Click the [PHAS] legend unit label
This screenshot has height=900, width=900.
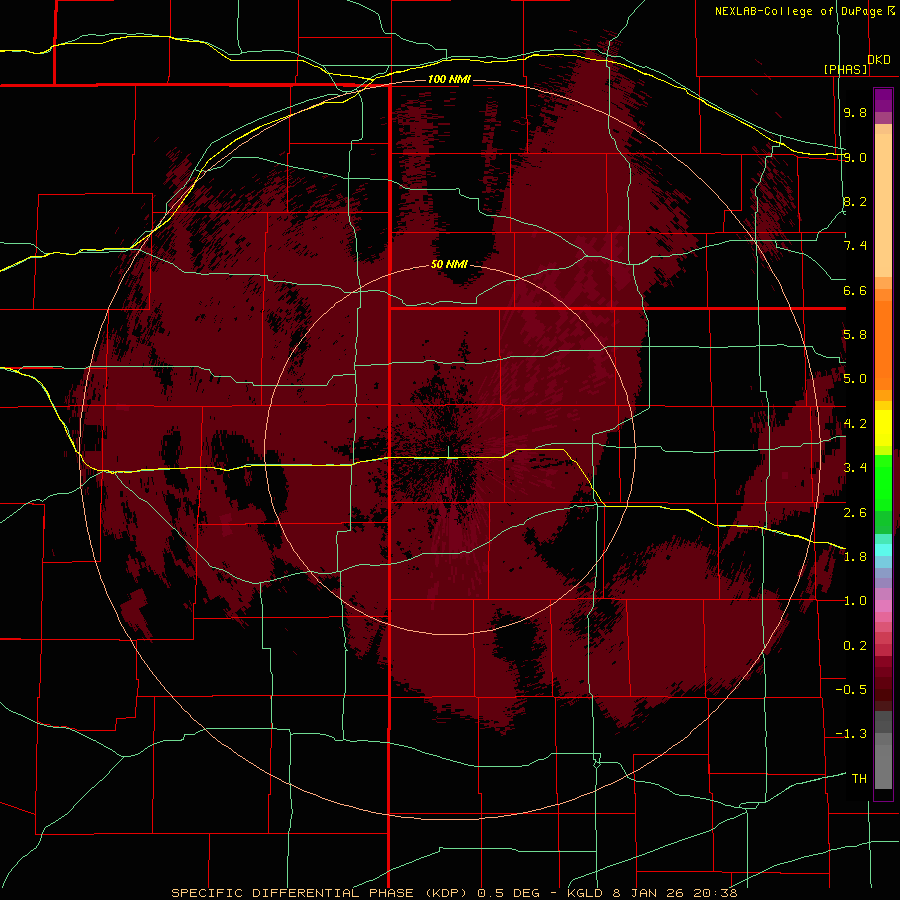(x=845, y=69)
